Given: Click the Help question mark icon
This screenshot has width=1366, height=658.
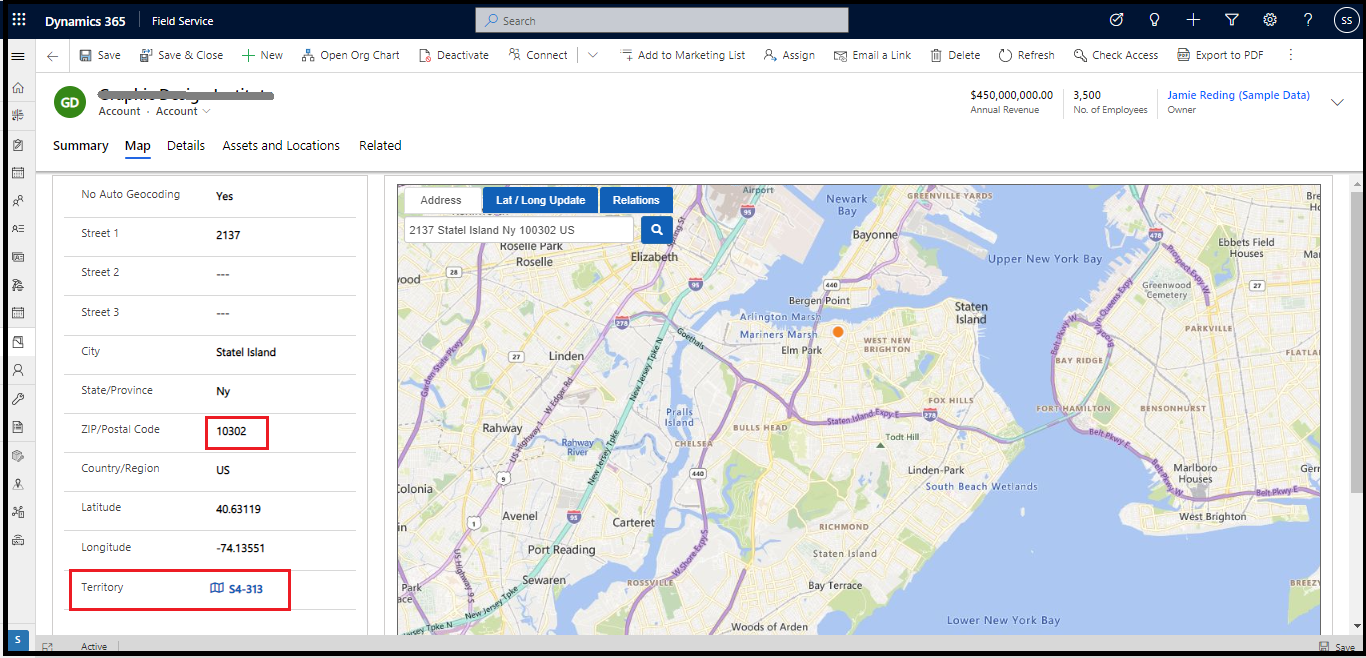Looking at the screenshot, I should (1307, 20).
